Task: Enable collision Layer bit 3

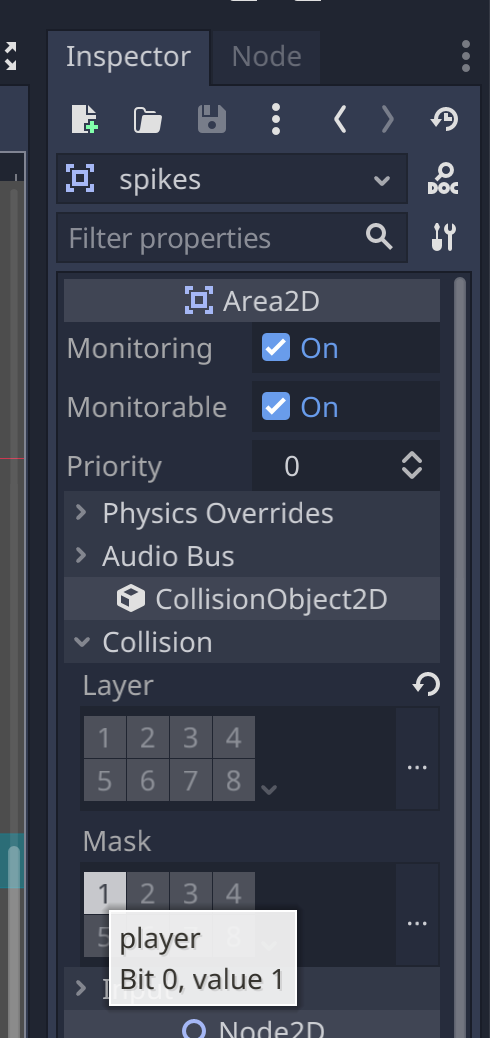Action: click(191, 737)
